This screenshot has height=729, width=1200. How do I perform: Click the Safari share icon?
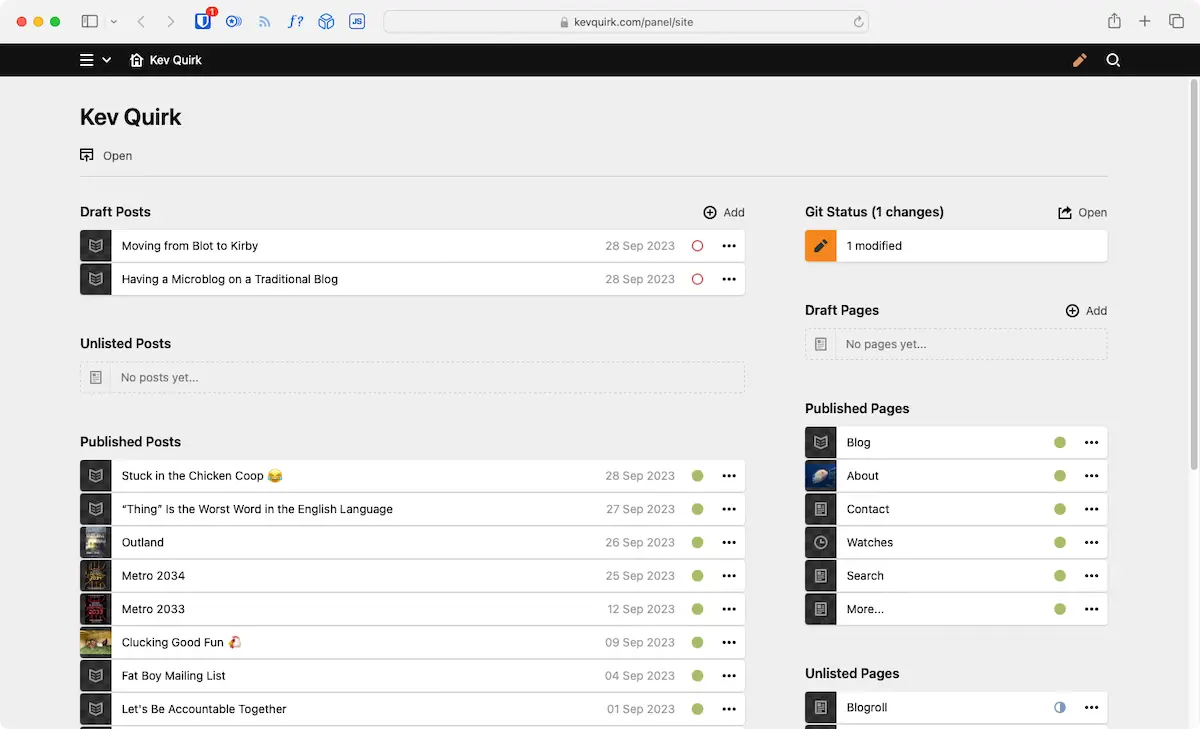pyautogui.click(x=1114, y=21)
